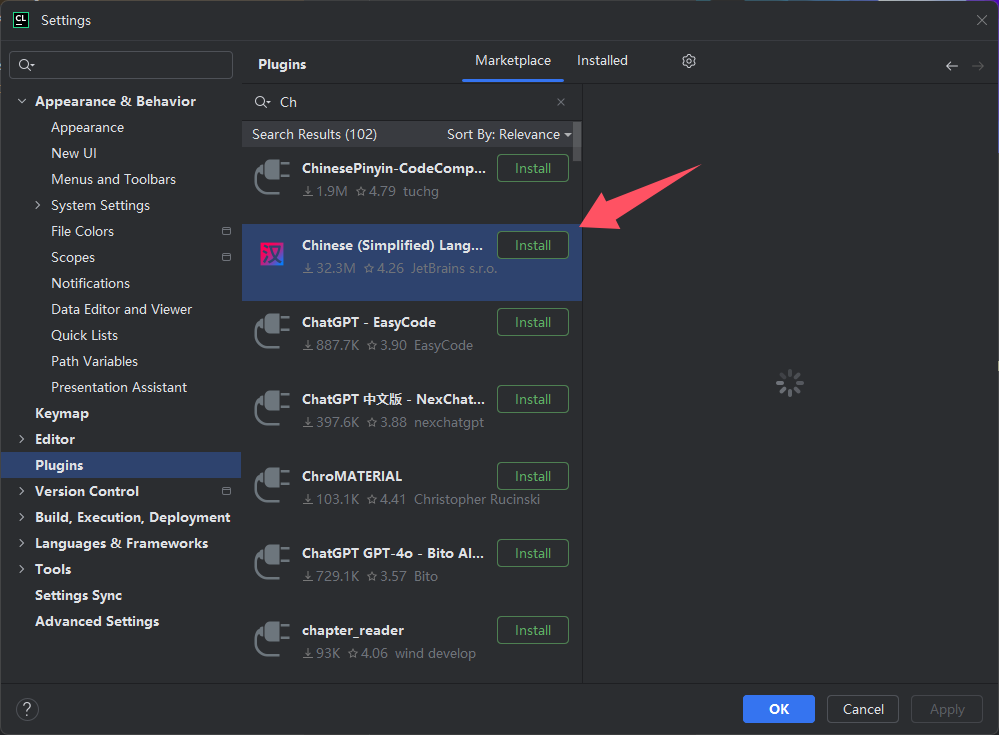This screenshot has width=999, height=735.
Task: Click ChinesePinyin-CodeCompletion plugin icon
Action: tap(272, 178)
